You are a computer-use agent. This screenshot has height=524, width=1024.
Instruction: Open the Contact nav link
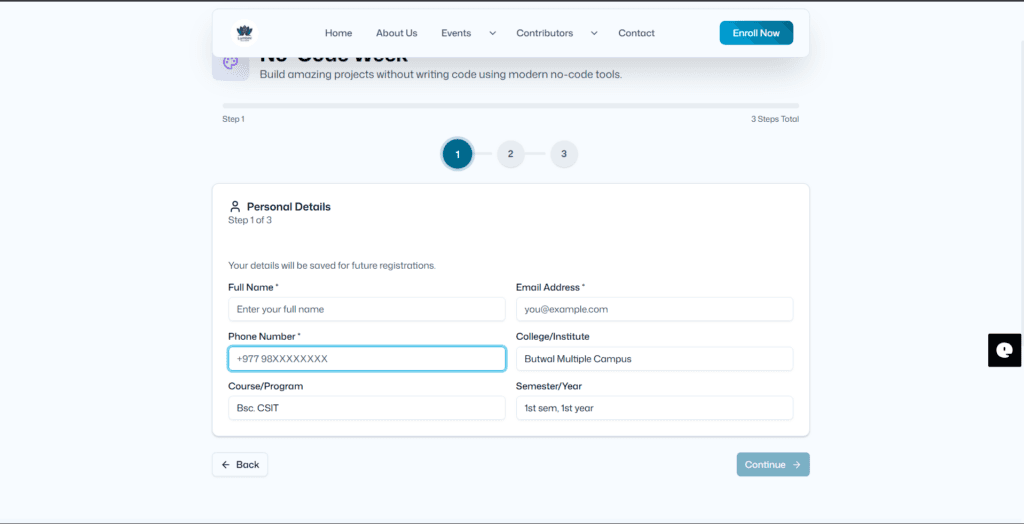tap(636, 33)
